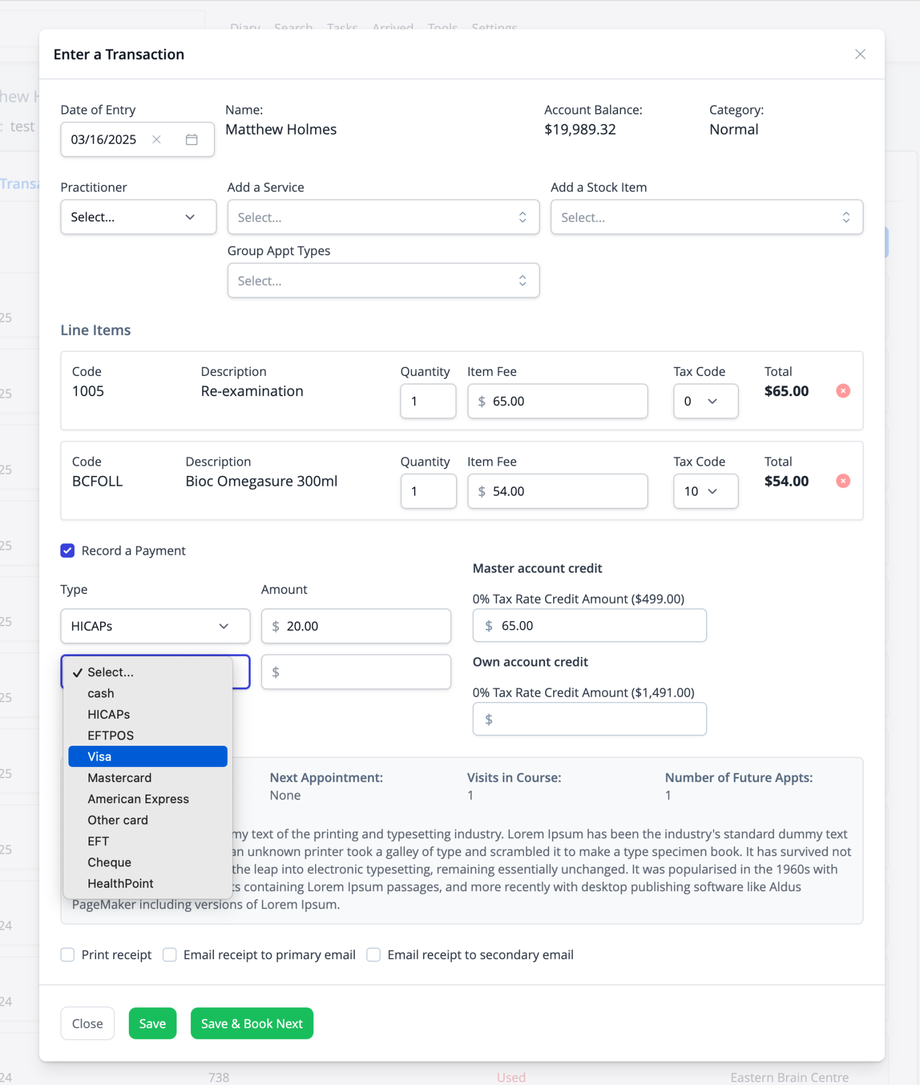Choose Mastercard payment type option

tap(120, 778)
